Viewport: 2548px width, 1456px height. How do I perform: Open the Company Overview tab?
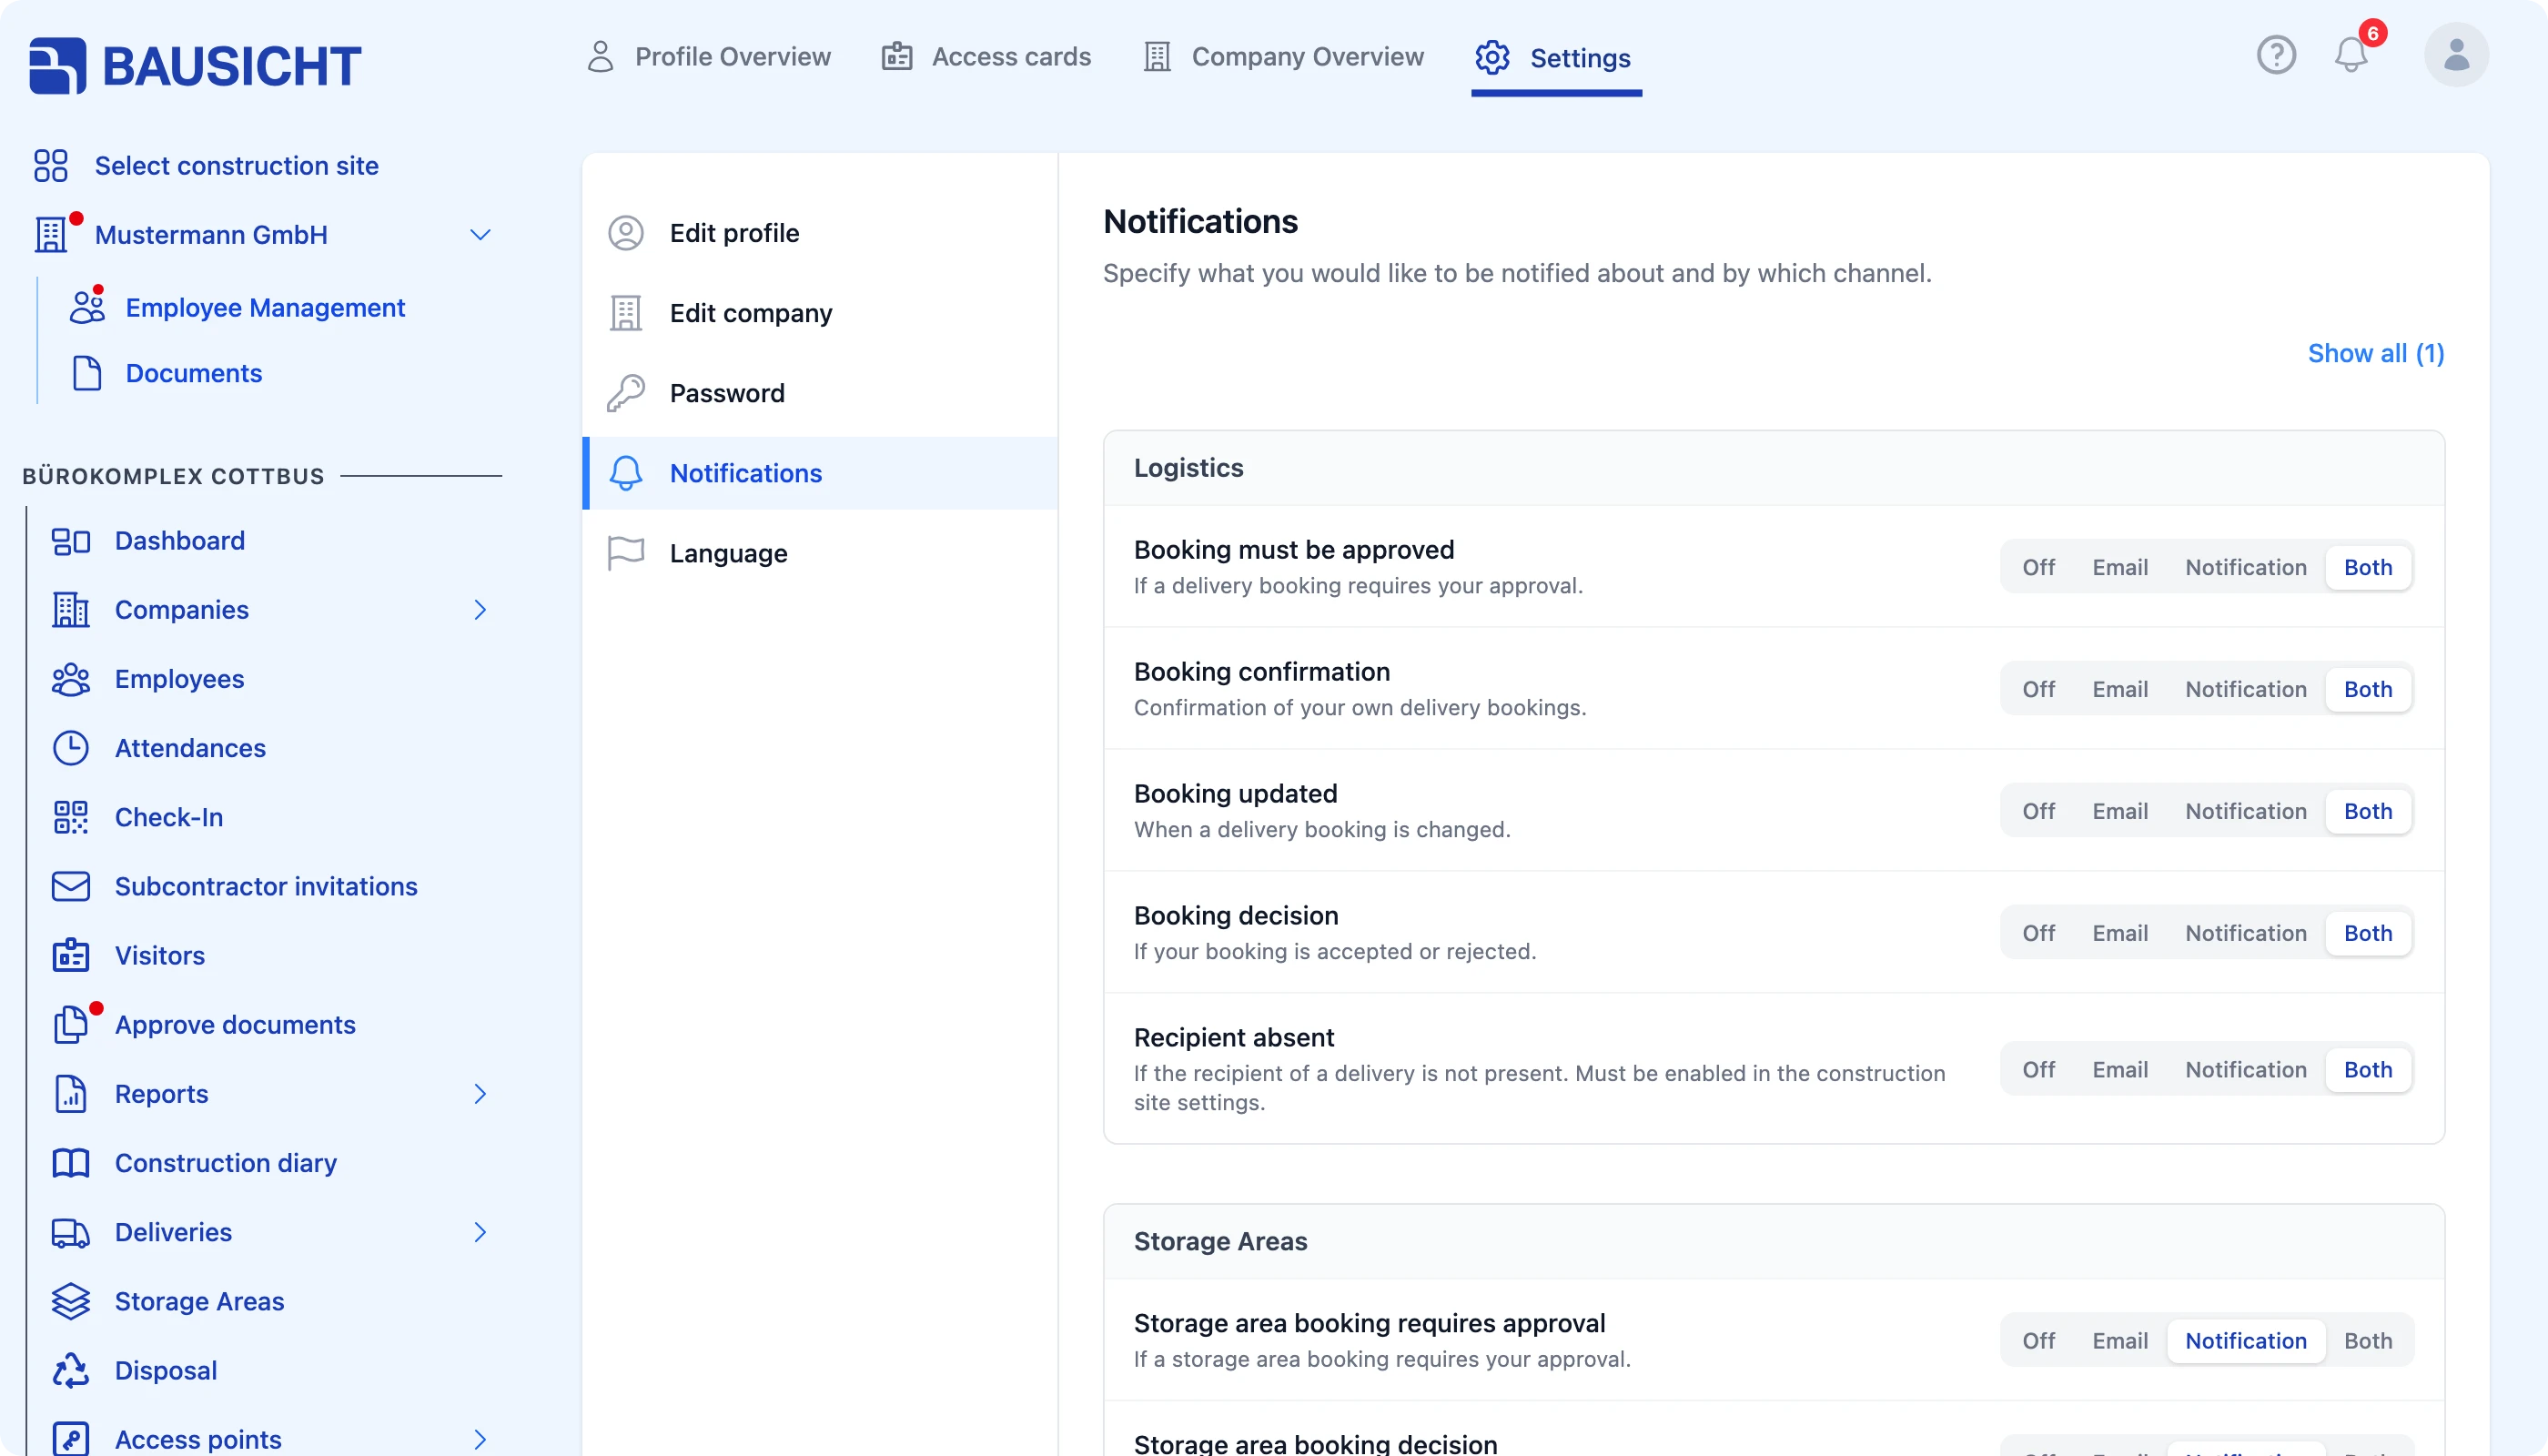pos(1284,57)
